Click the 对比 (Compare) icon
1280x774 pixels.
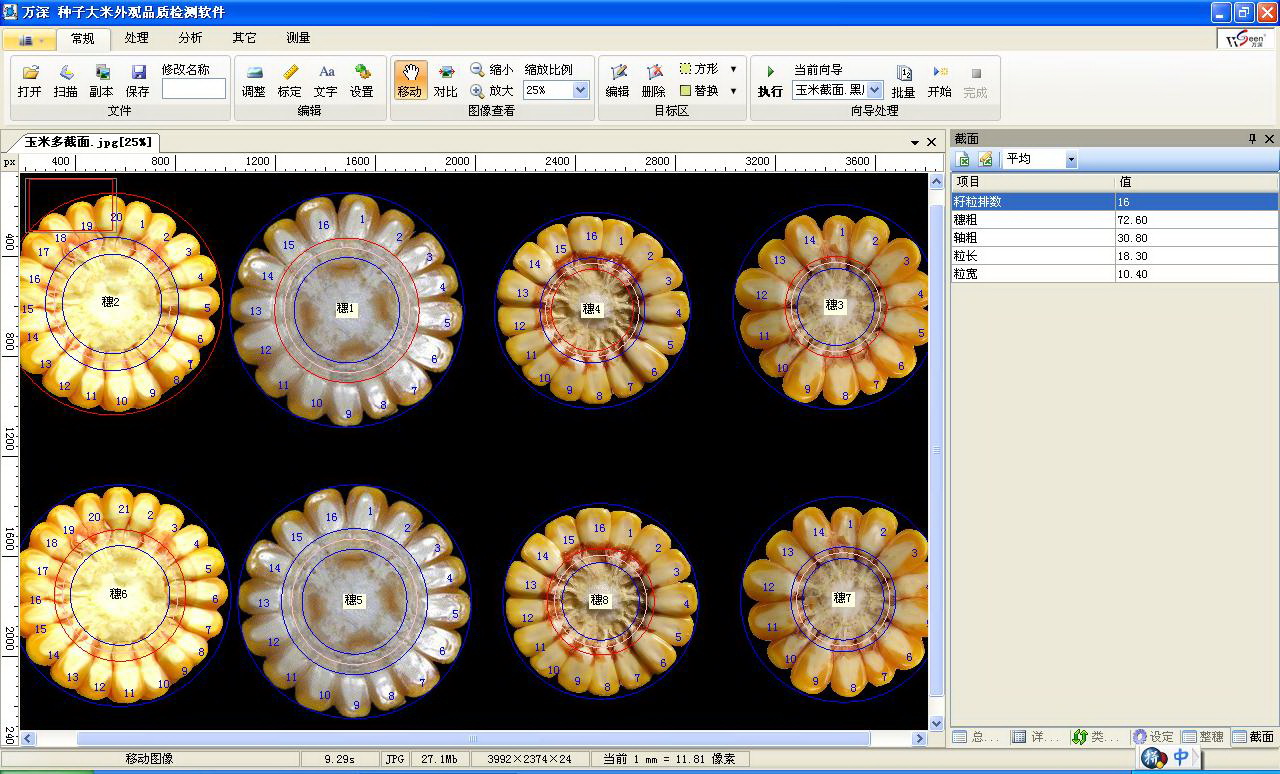(446, 73)
